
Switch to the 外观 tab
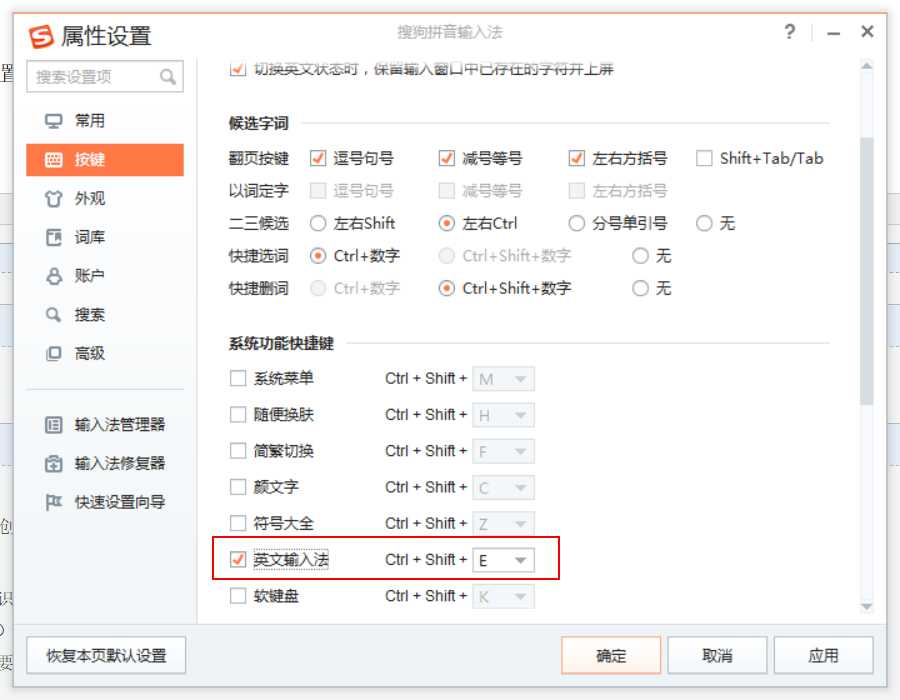pyautogui.click(x=105, y=199)
